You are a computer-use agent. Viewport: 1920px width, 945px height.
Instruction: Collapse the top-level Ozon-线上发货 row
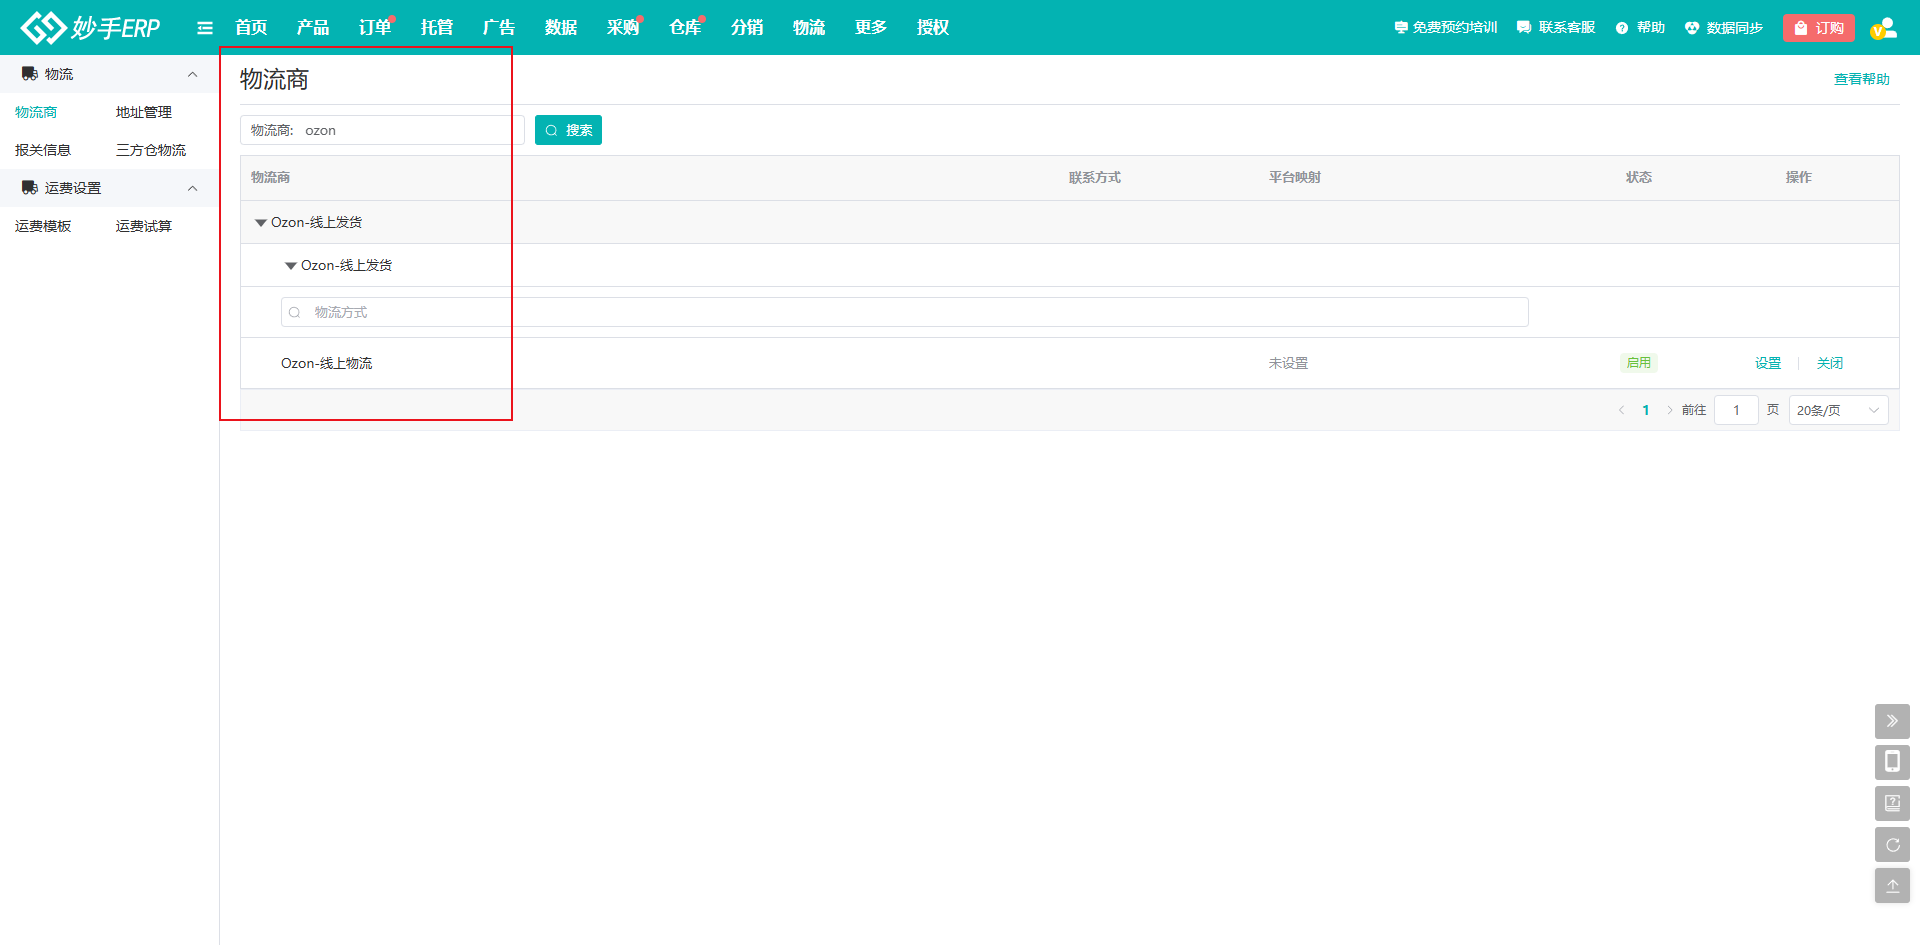point(261,223)
